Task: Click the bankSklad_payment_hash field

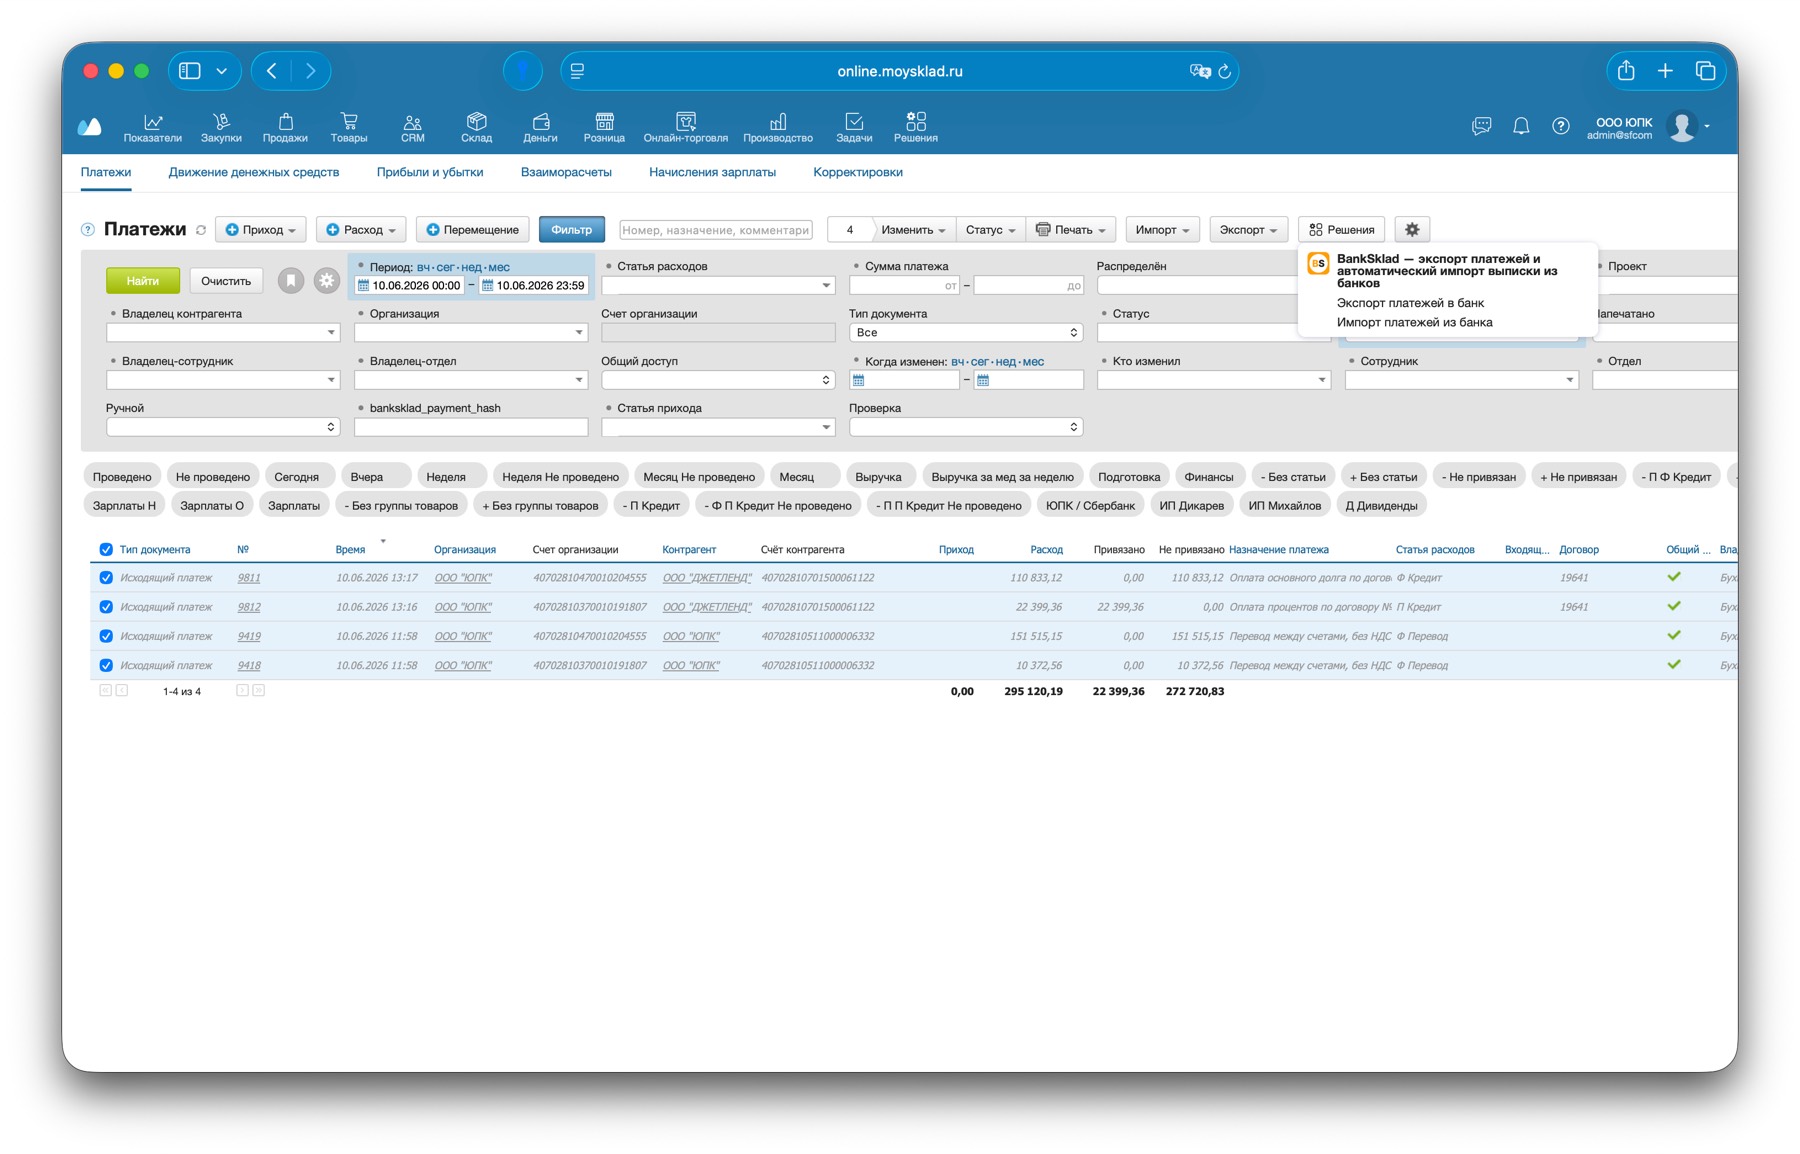Action: click(x=471, y=427)
